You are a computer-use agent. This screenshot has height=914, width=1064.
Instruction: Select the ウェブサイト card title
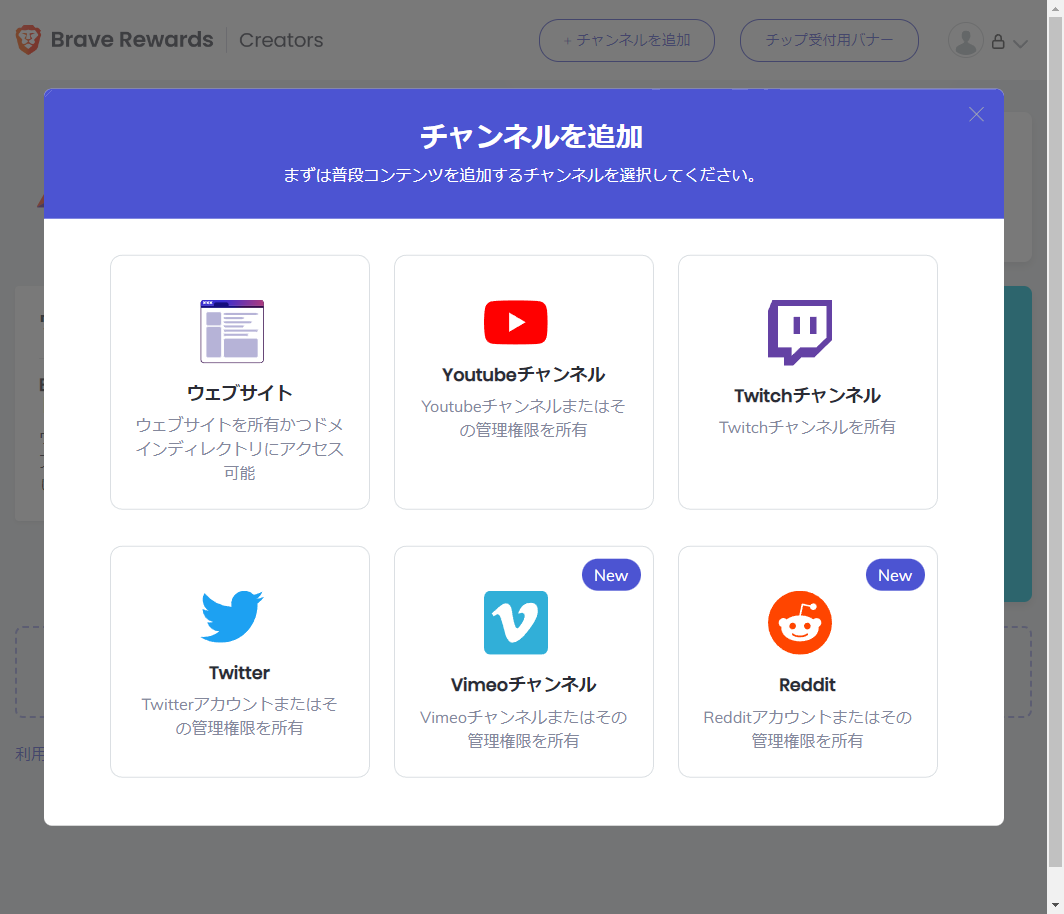point(240,393)
